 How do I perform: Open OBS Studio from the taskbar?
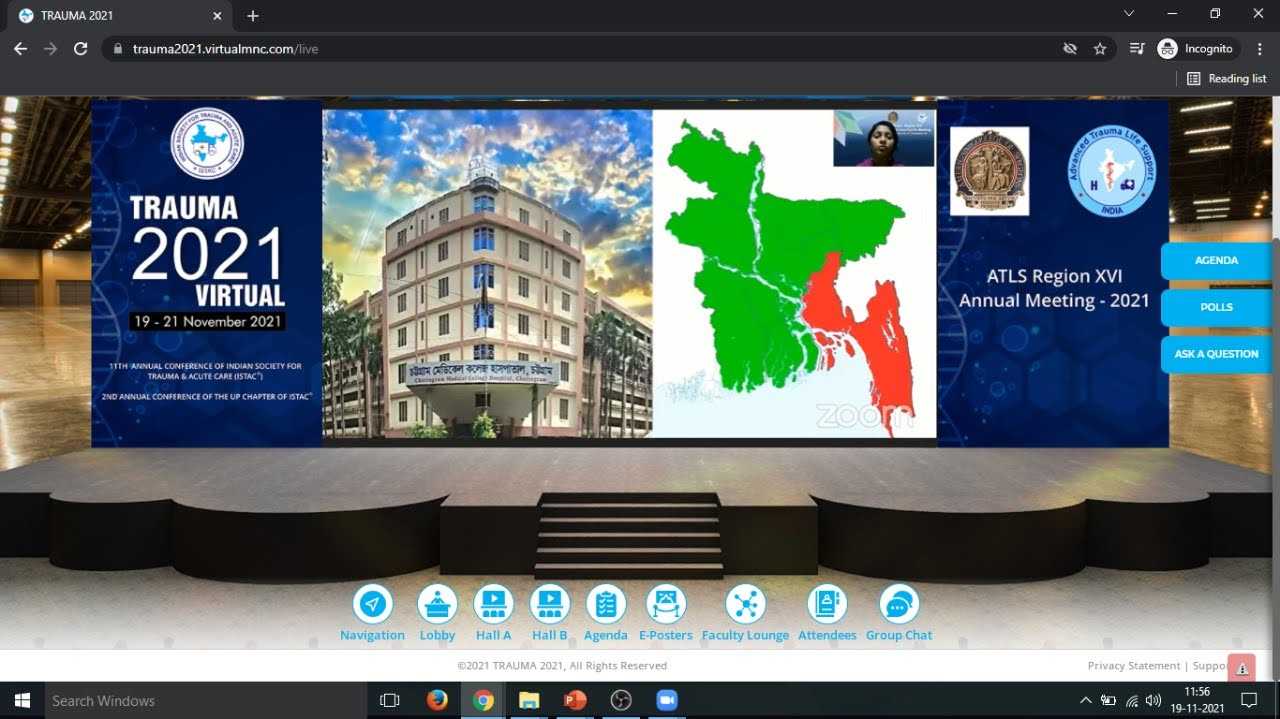pos(621,701)
